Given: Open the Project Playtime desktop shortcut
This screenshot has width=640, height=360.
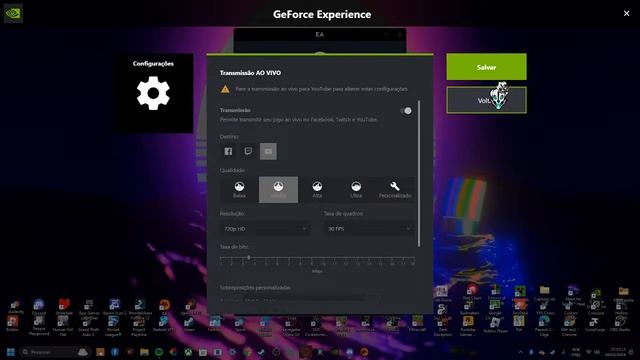Looking at the screenshot, I should [x=139, y=327].
